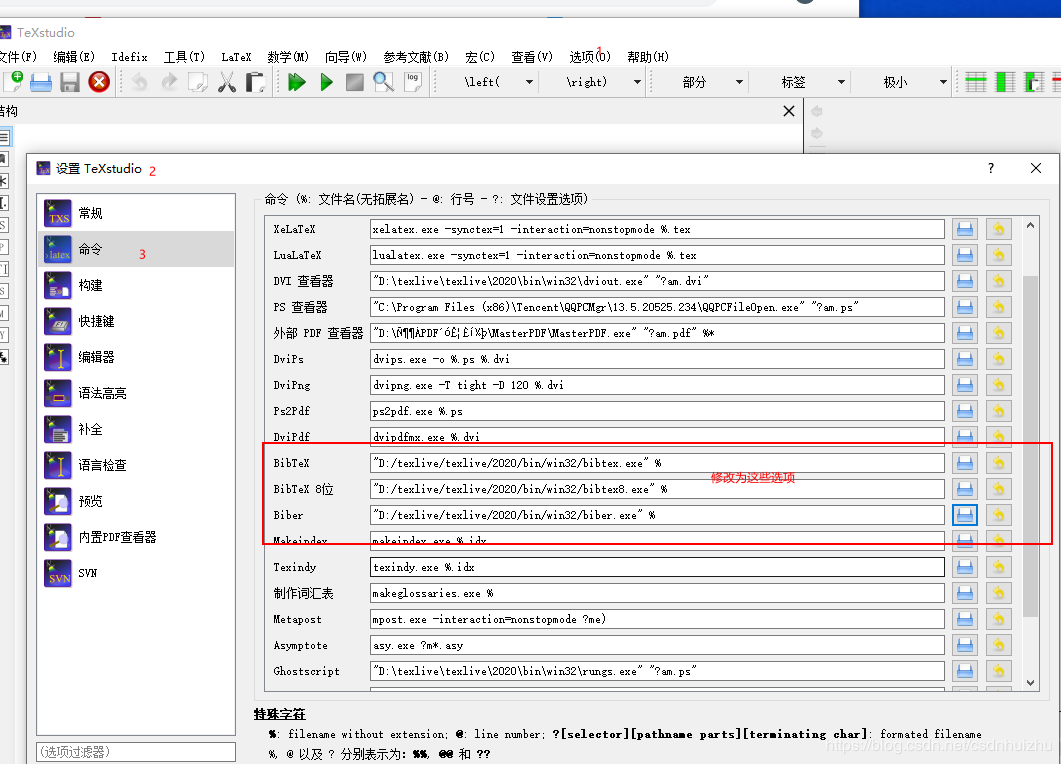Open the log viewer toolbar icon
Screen dimensions: 1061x764
coord(412,83)
